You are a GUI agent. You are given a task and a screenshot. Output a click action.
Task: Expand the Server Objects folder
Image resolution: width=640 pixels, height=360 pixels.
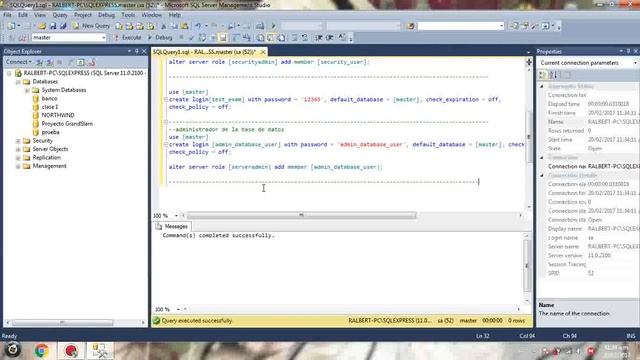pyautogui.click(x=18, y=149)
